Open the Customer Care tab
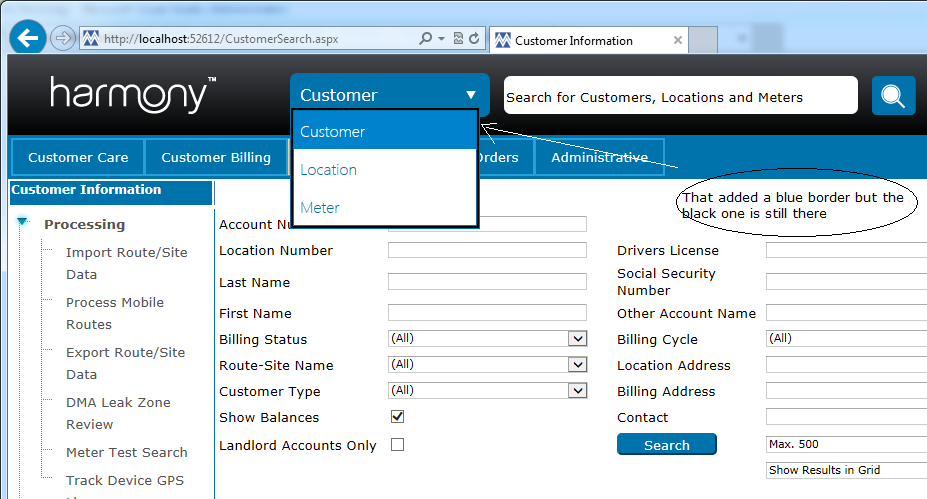927x499 pixels. pyautogui.click(x=78, y=157)
